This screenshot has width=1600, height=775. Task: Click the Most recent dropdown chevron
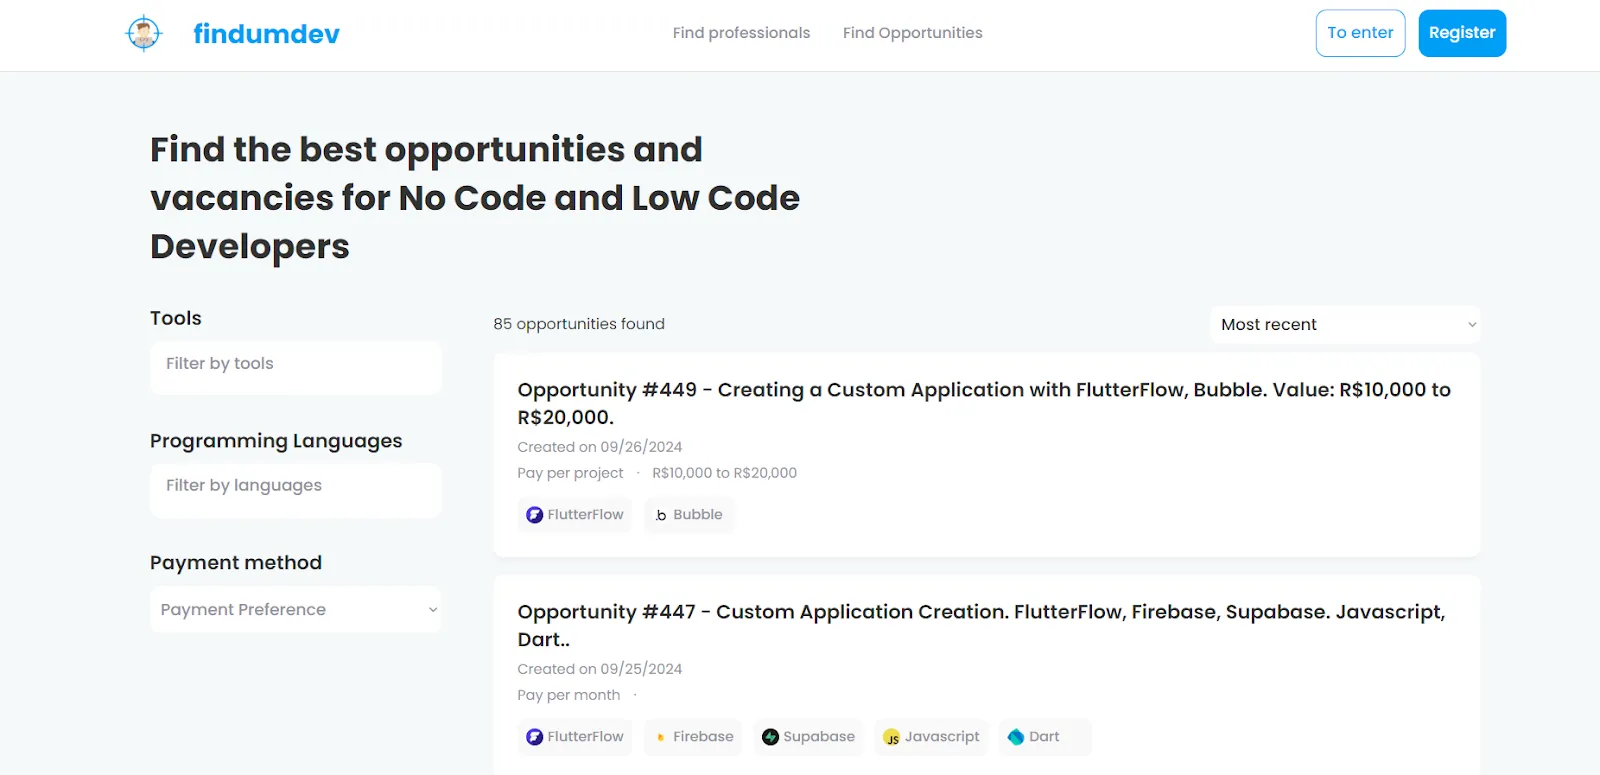(1471, 325)
